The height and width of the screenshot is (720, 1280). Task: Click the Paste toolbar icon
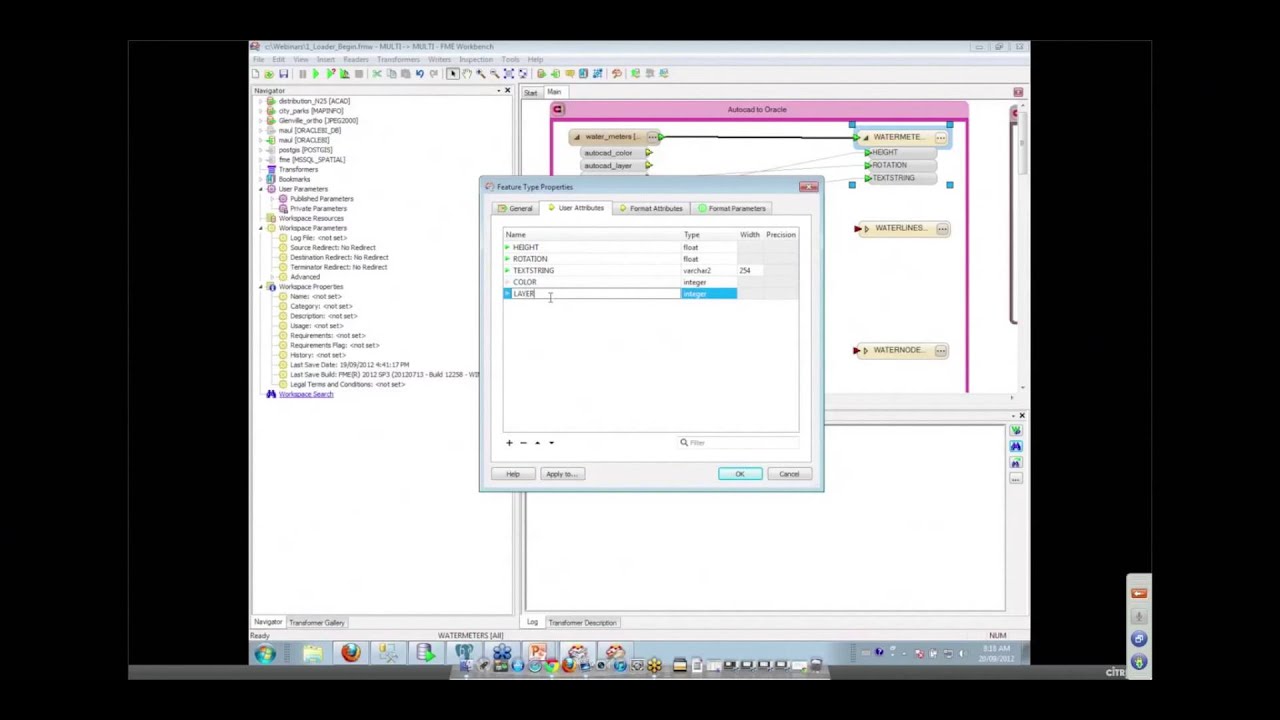(x=406, y=73)
